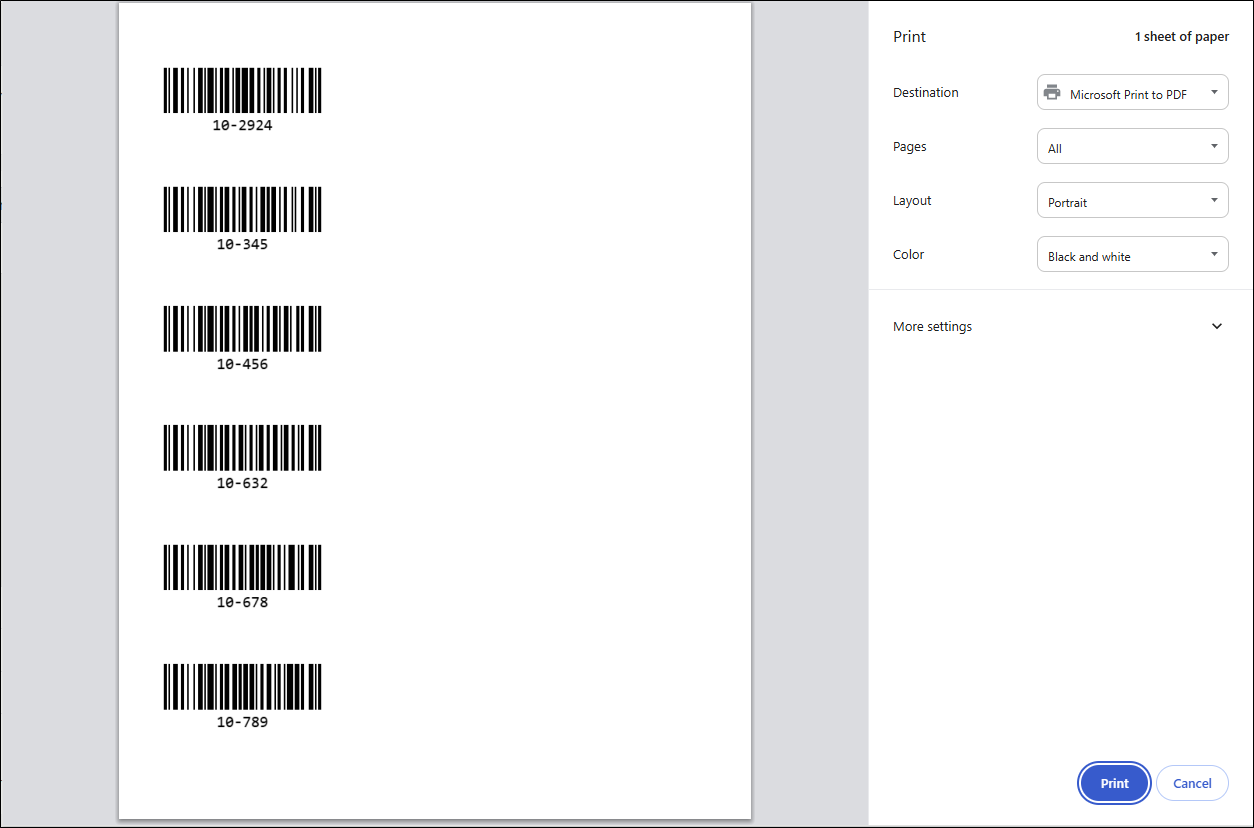Click the Print dialog heading
1254x828 pixels.
(909, 37)
